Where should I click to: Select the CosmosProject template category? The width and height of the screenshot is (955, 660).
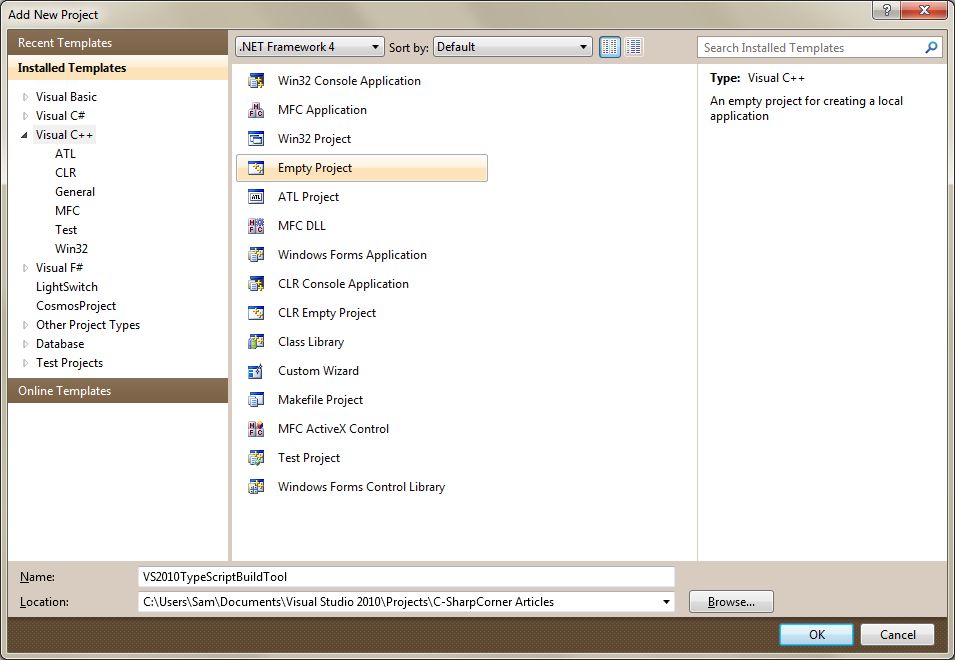[x=76, y=306]
